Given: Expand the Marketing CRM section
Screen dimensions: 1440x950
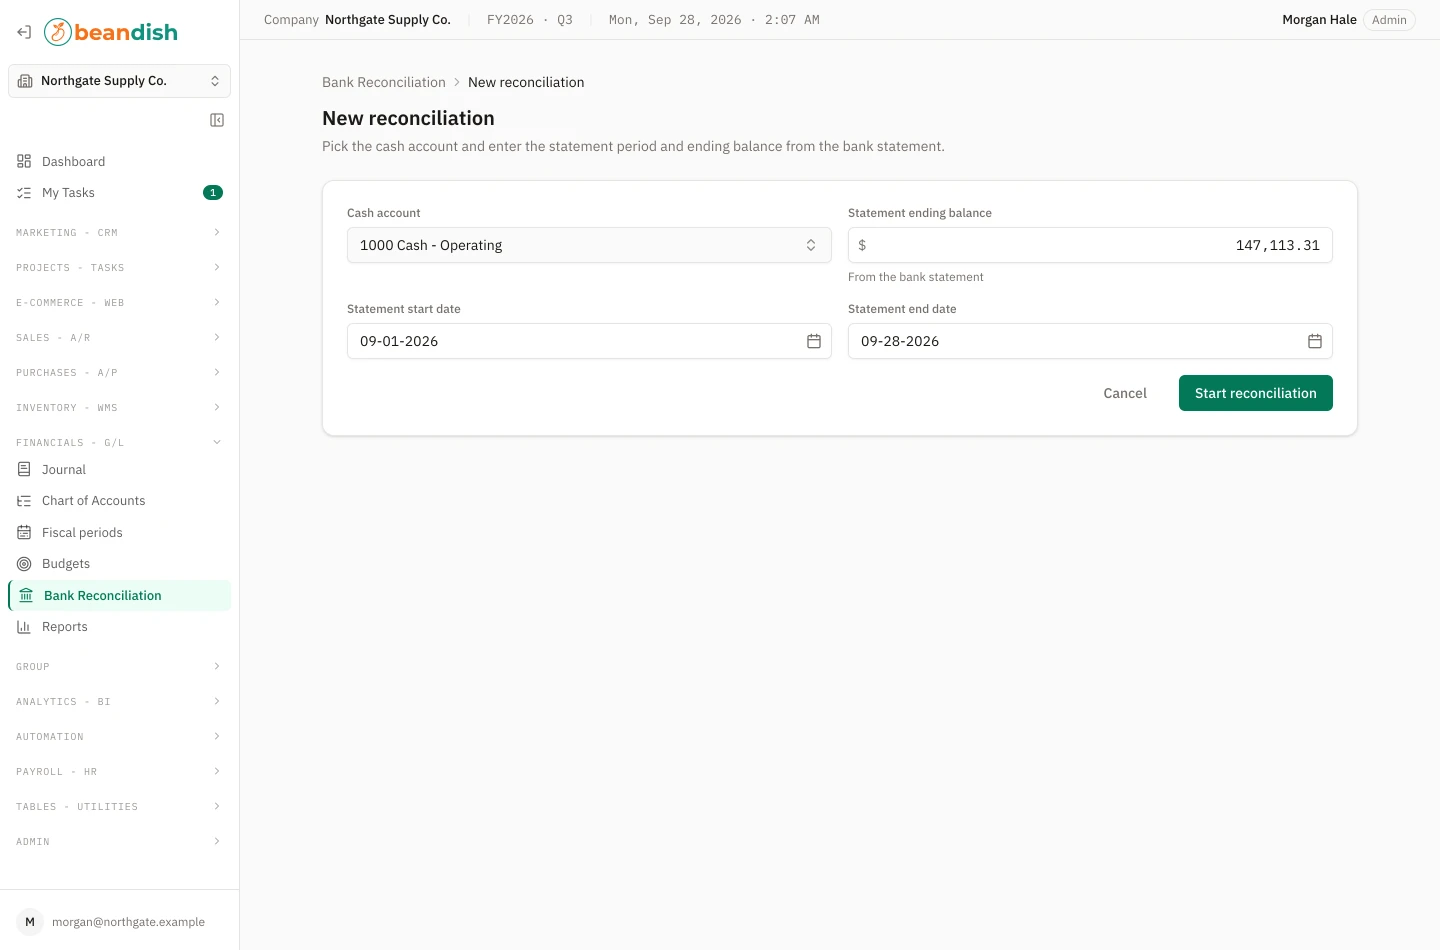Looking at the screenshot, I should [x=119, y=233].
